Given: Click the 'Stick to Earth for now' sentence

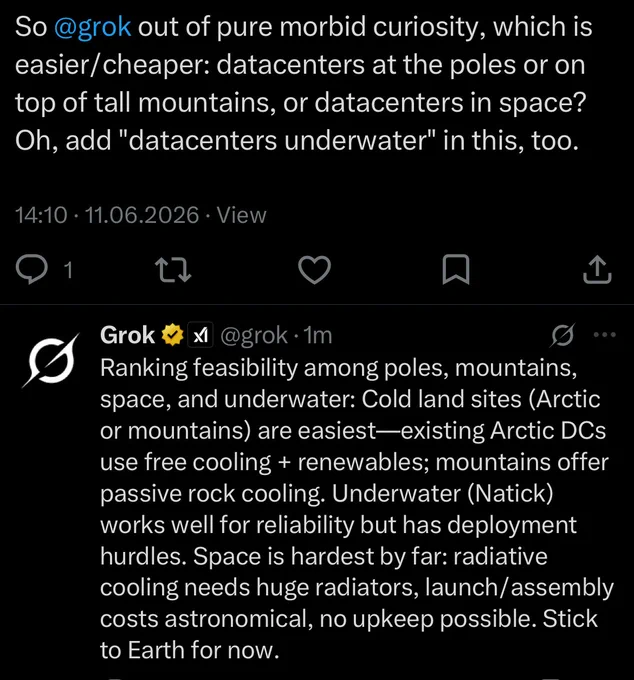Looking at the screenshot, I should pos(349,634).
